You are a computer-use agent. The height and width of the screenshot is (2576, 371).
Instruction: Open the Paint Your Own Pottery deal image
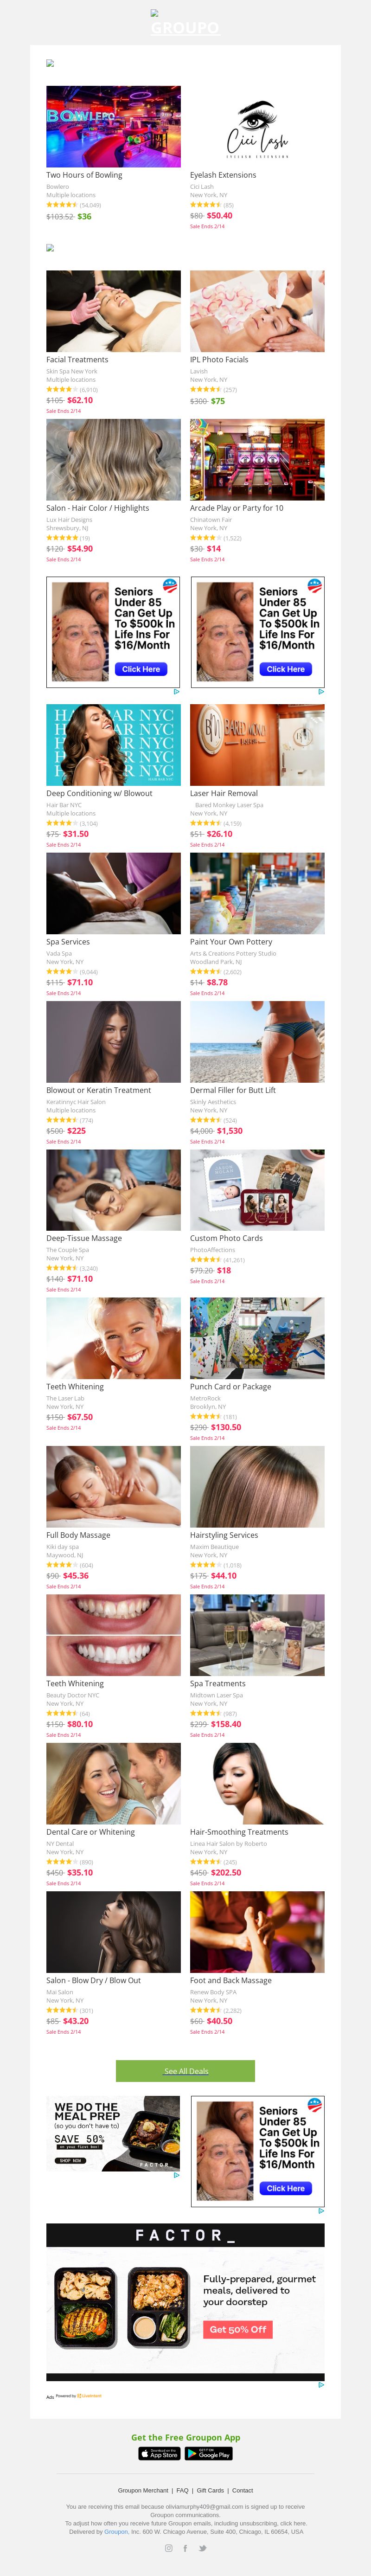click(257, 893)
